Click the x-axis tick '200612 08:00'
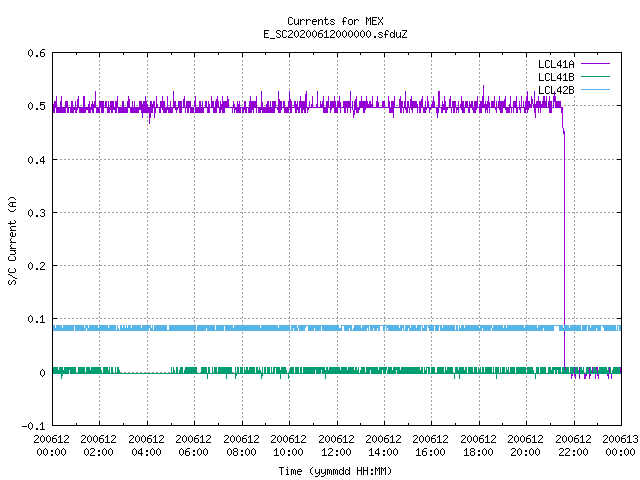 click(242, 446)
